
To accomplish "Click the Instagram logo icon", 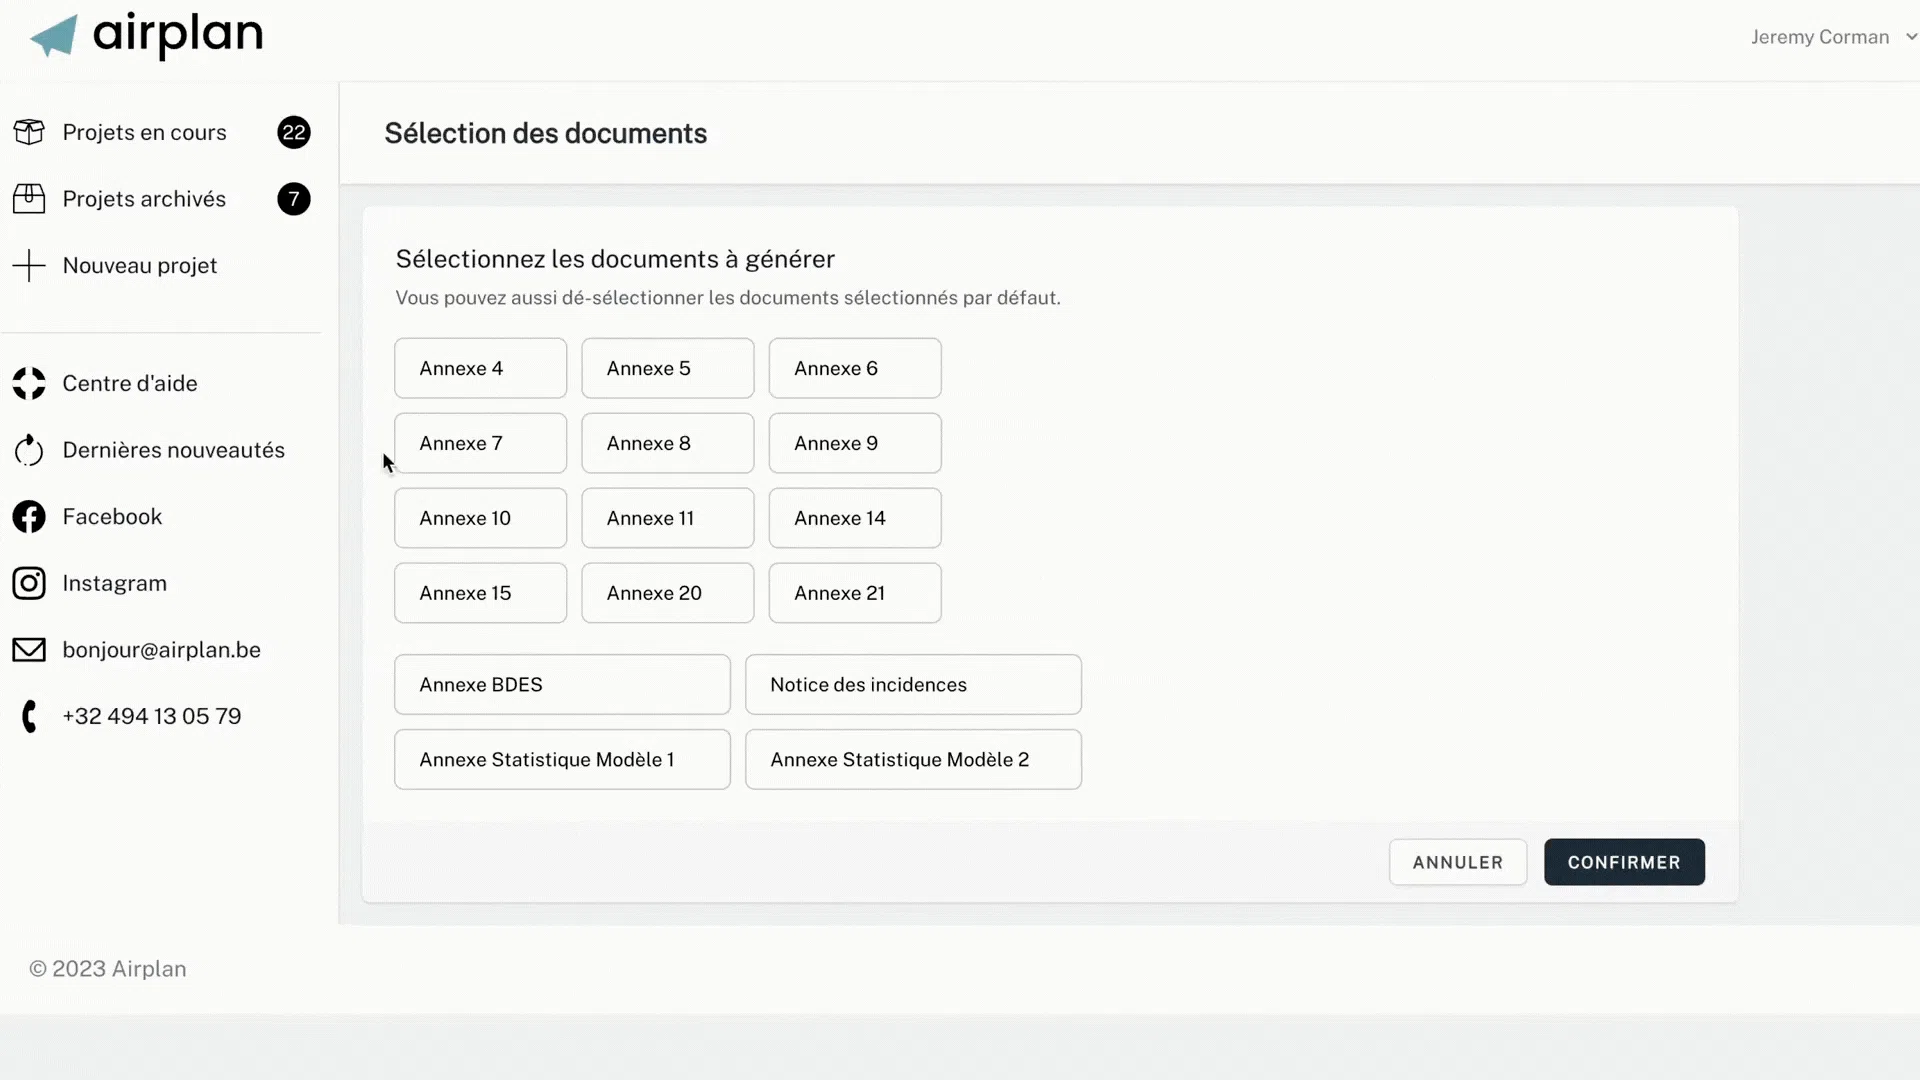I will 29,583.
